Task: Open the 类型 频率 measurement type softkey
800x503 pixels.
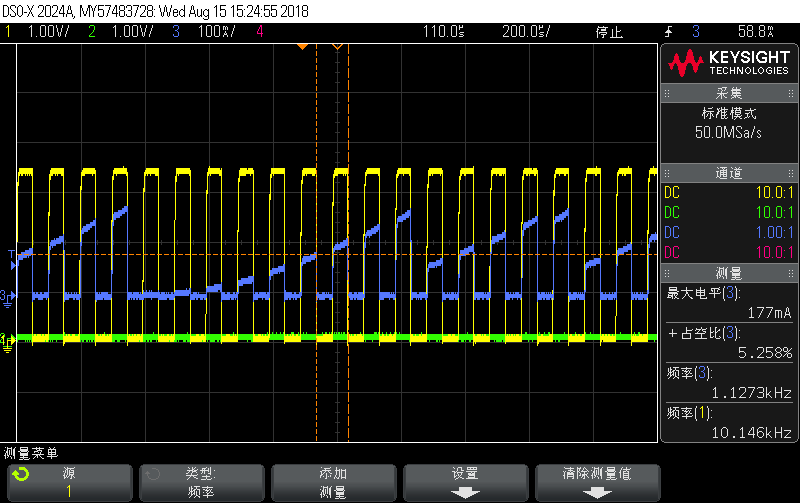Action: [202, 483]
